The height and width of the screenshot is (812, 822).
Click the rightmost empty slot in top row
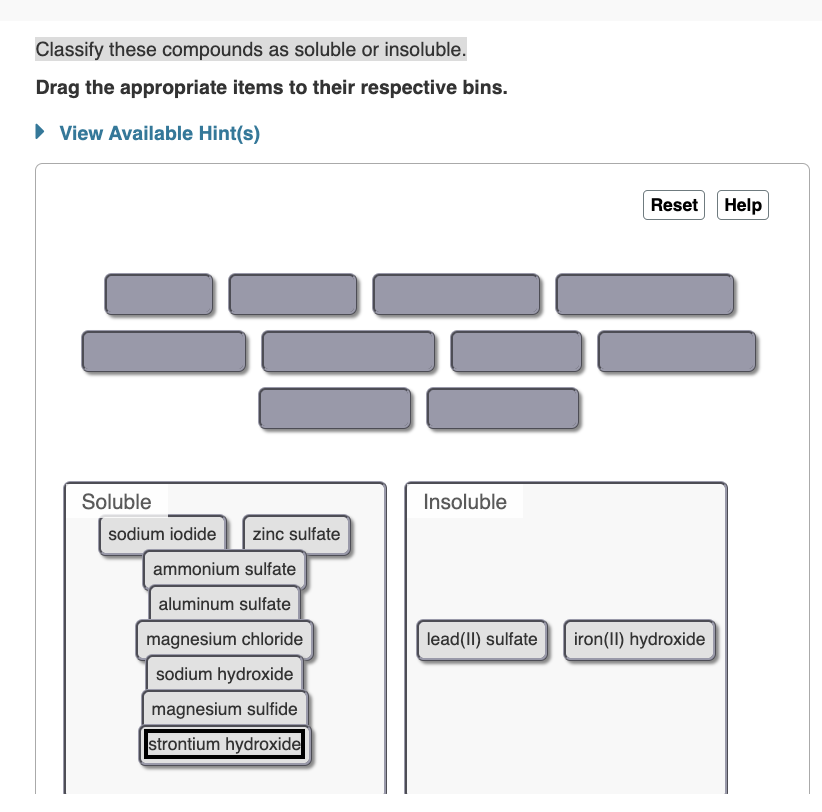coord(645,294)
